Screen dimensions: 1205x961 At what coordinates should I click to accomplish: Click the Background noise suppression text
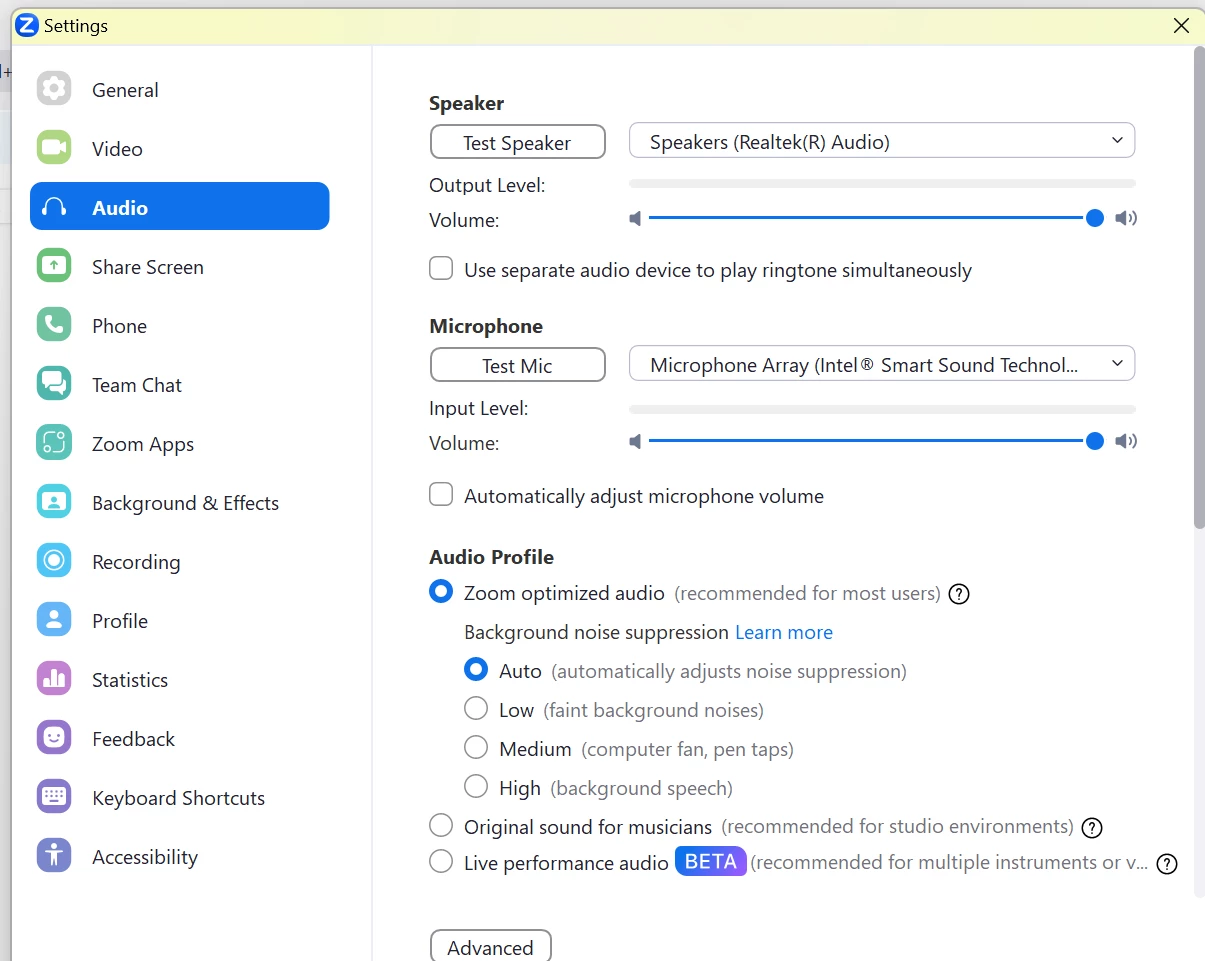[x=596, y=632]
